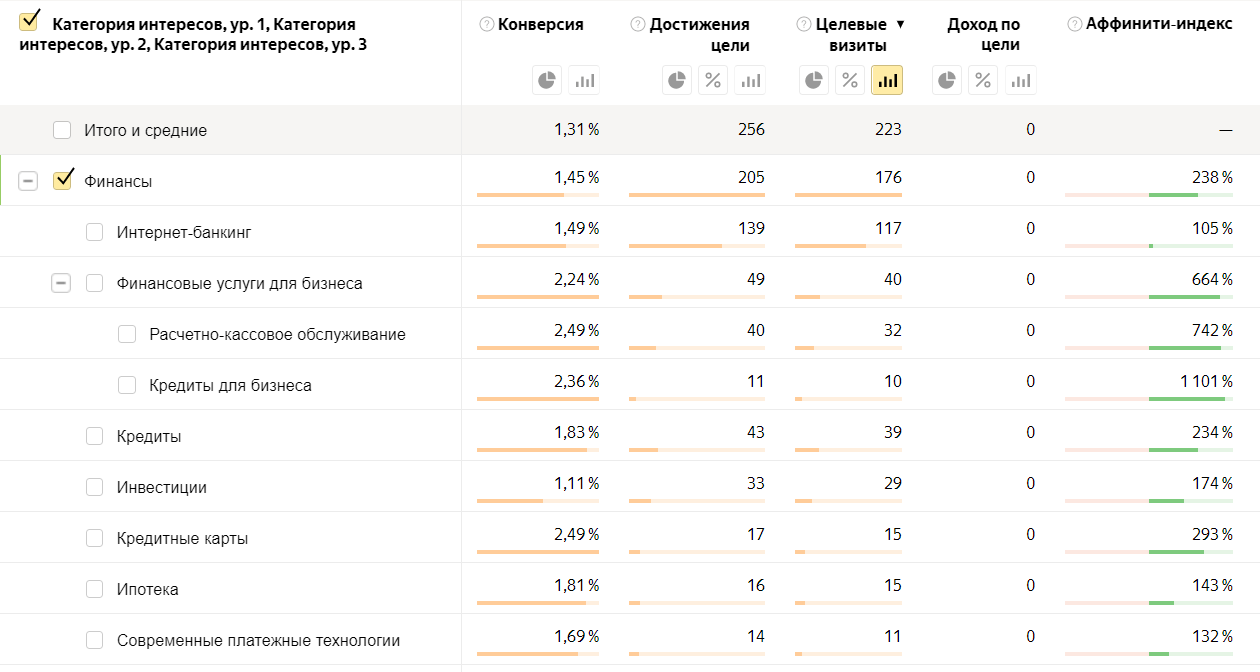The height and width of the screenshot is (672, 1260).
Task: Select the Кредиты row checkbox
Action: tap(94, 435)
